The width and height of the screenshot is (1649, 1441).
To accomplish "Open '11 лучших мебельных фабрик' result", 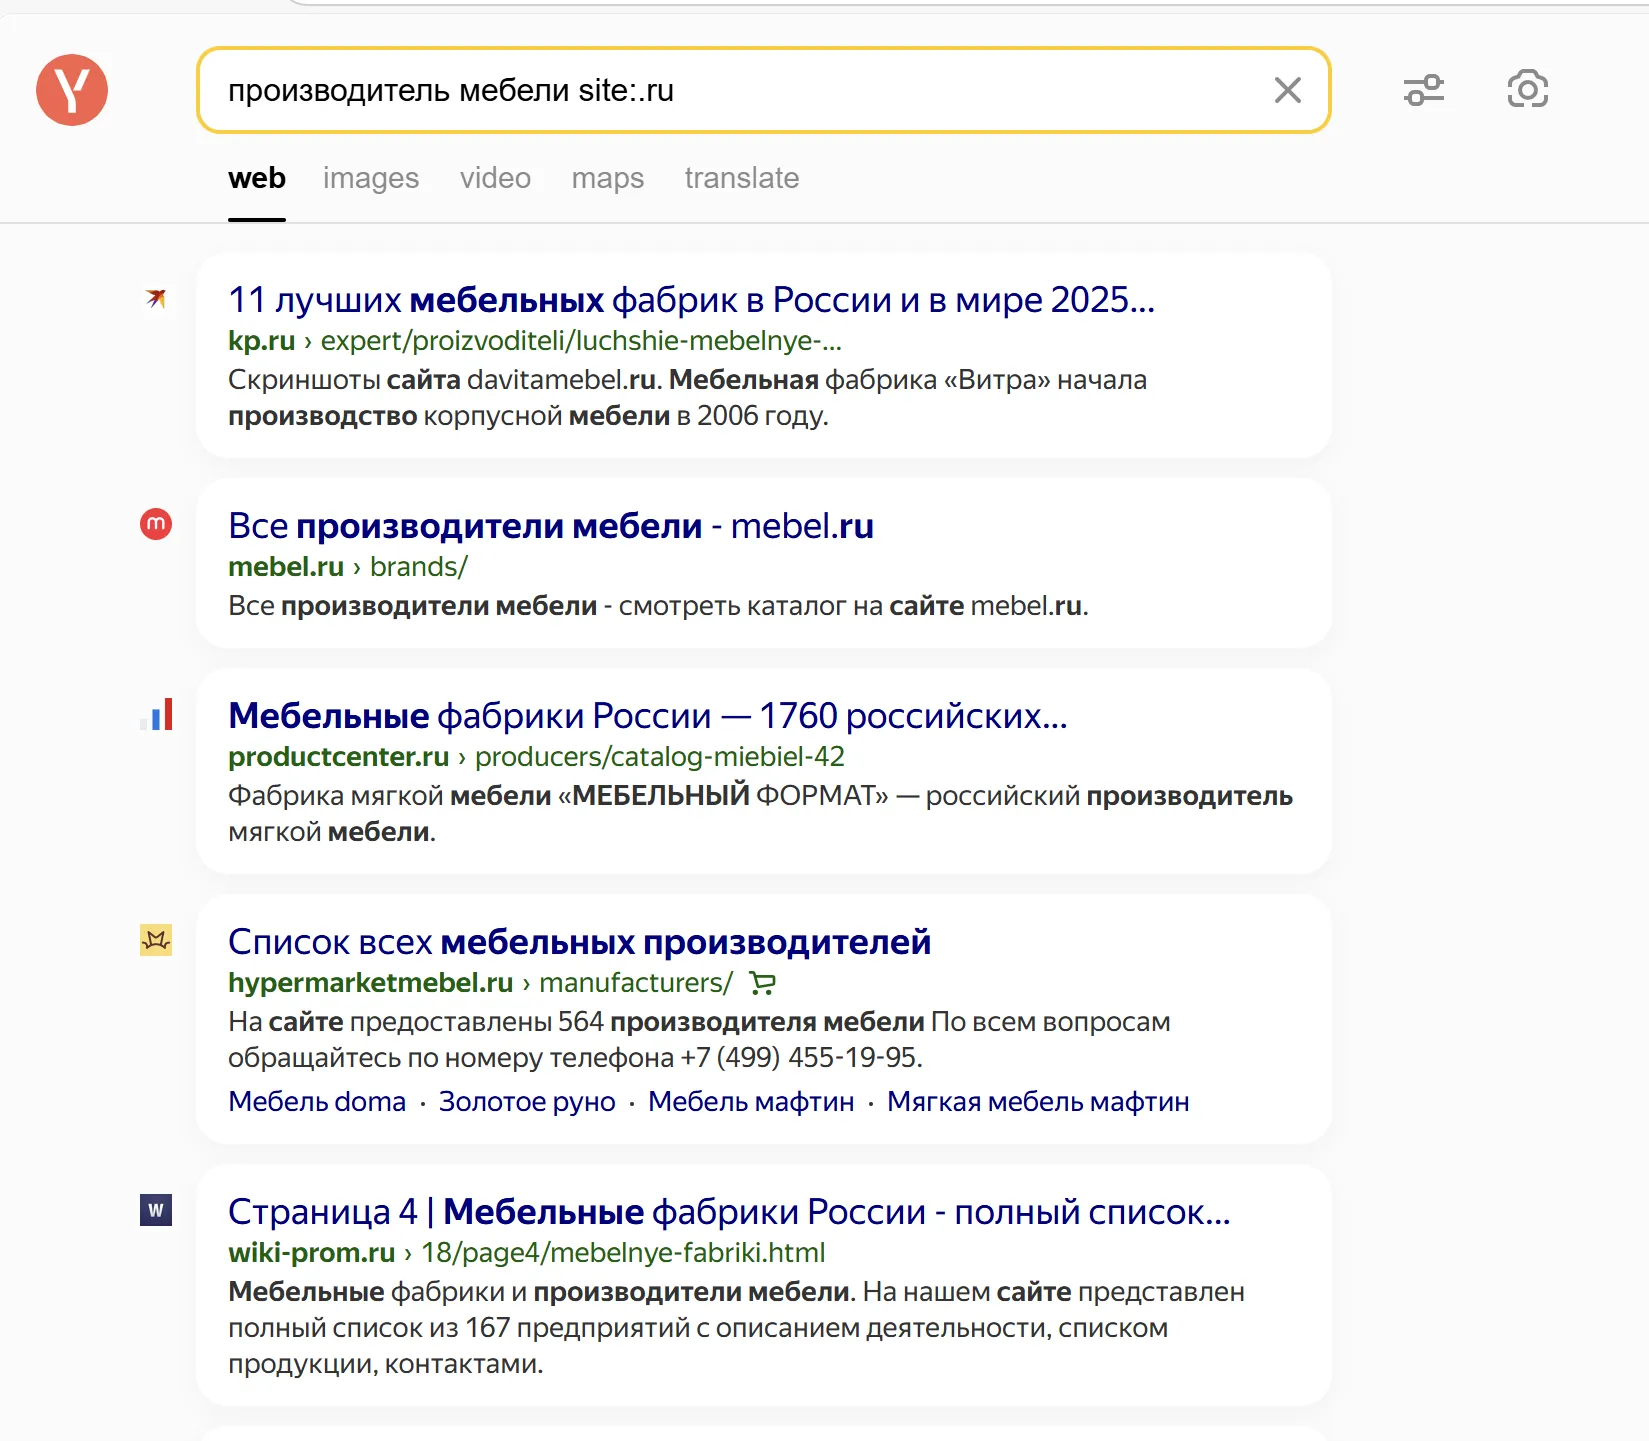I will 691,300.
